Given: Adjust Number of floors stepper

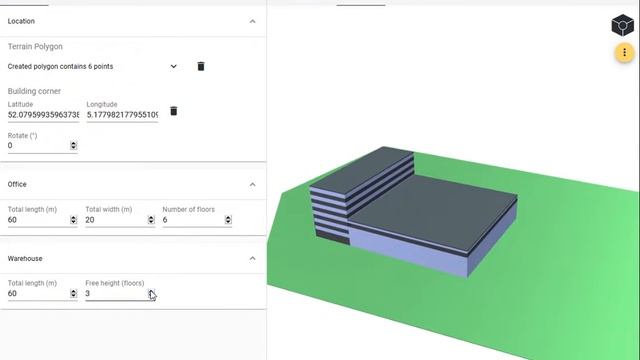Looking at the screenshot, I should click(x=228, y=220).
